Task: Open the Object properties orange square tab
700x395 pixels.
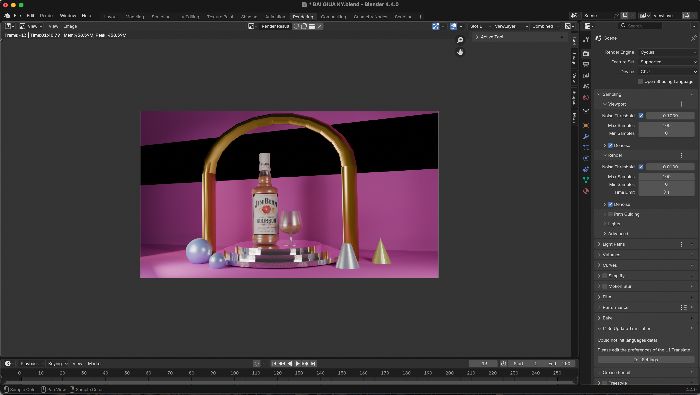Action: (x=586, y=125)
